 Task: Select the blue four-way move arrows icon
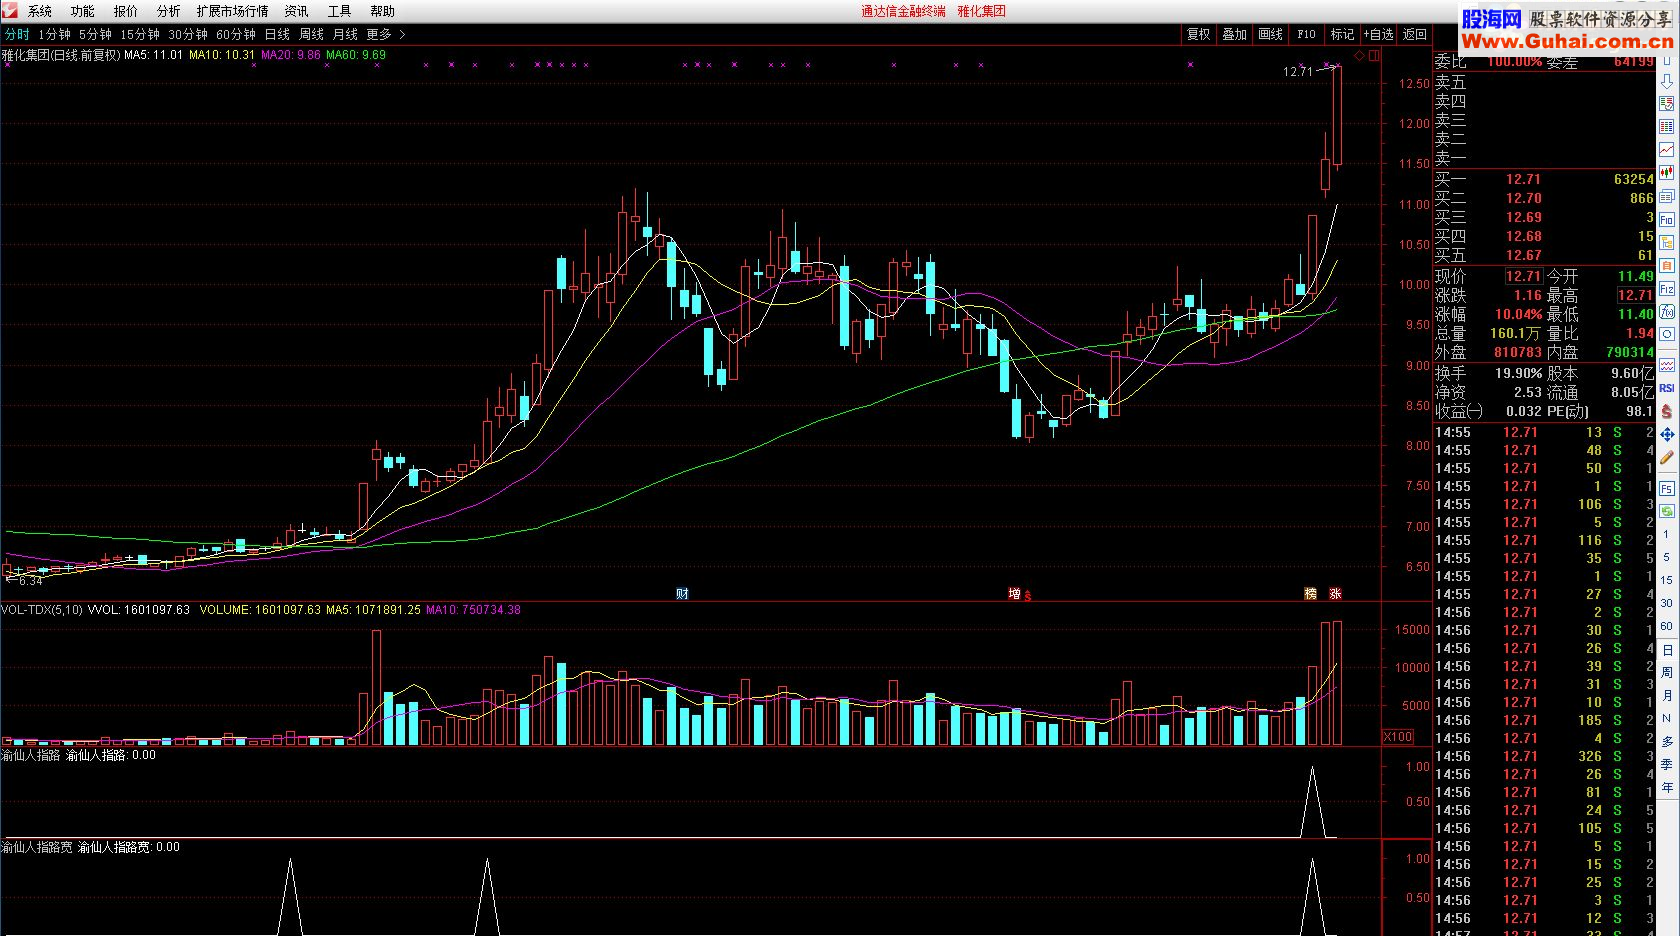(x=1667, y=435)
